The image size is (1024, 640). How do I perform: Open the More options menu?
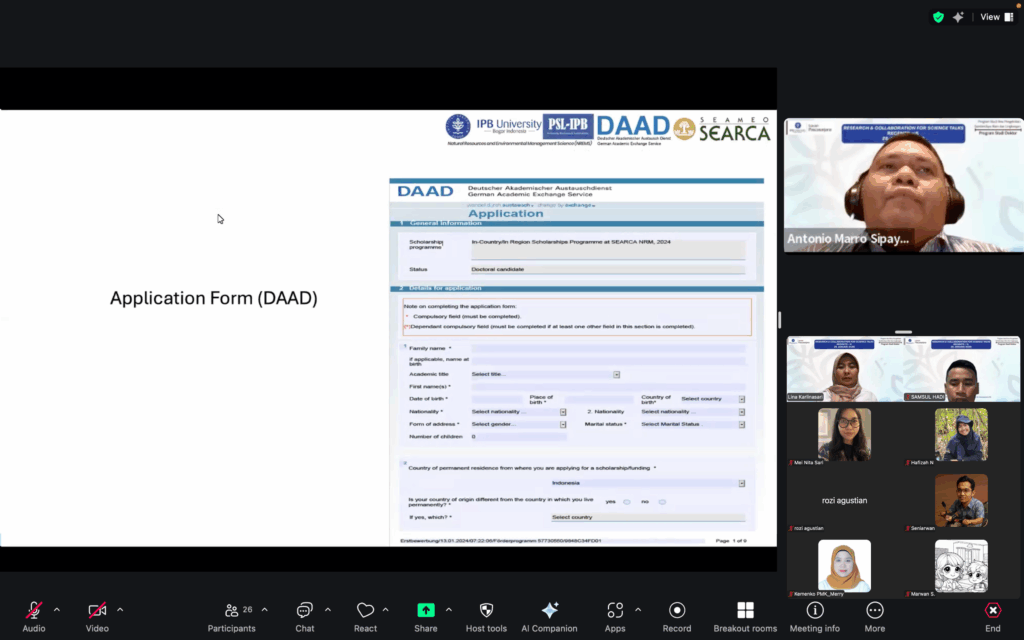click(875, 611)
